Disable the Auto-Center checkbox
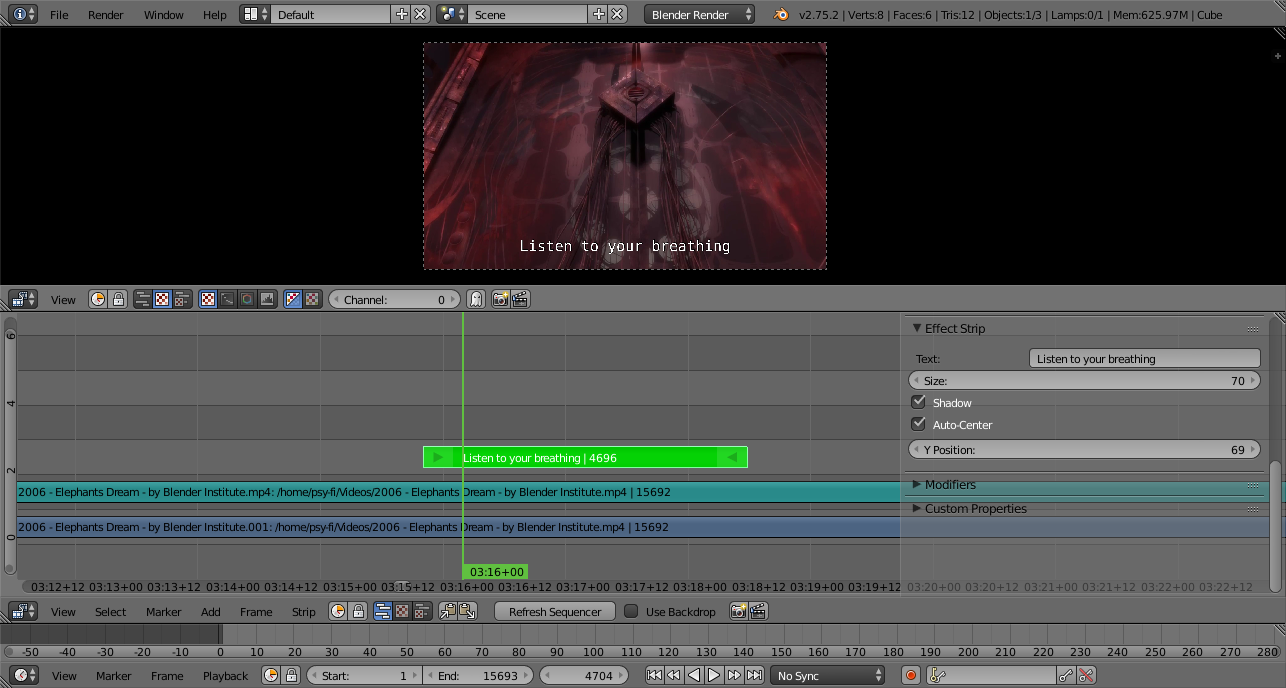The height and width of the screenshot is (688, 1286). tap(918, 424)
